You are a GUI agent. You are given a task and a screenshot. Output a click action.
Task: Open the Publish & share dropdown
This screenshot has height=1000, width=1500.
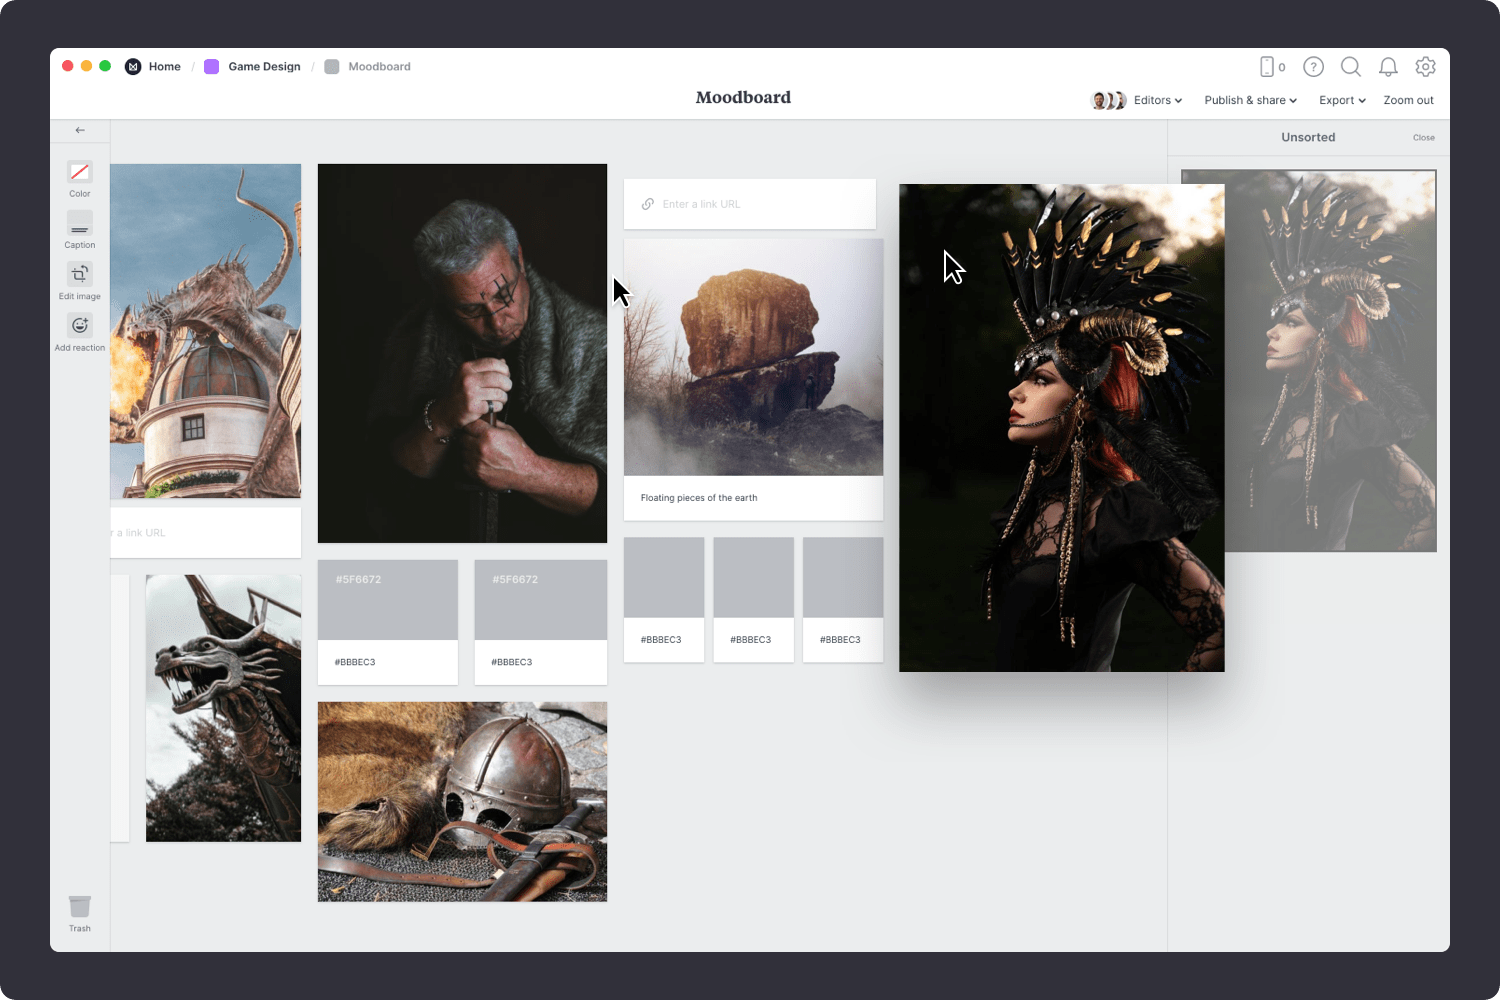(x=1250, y=100)
